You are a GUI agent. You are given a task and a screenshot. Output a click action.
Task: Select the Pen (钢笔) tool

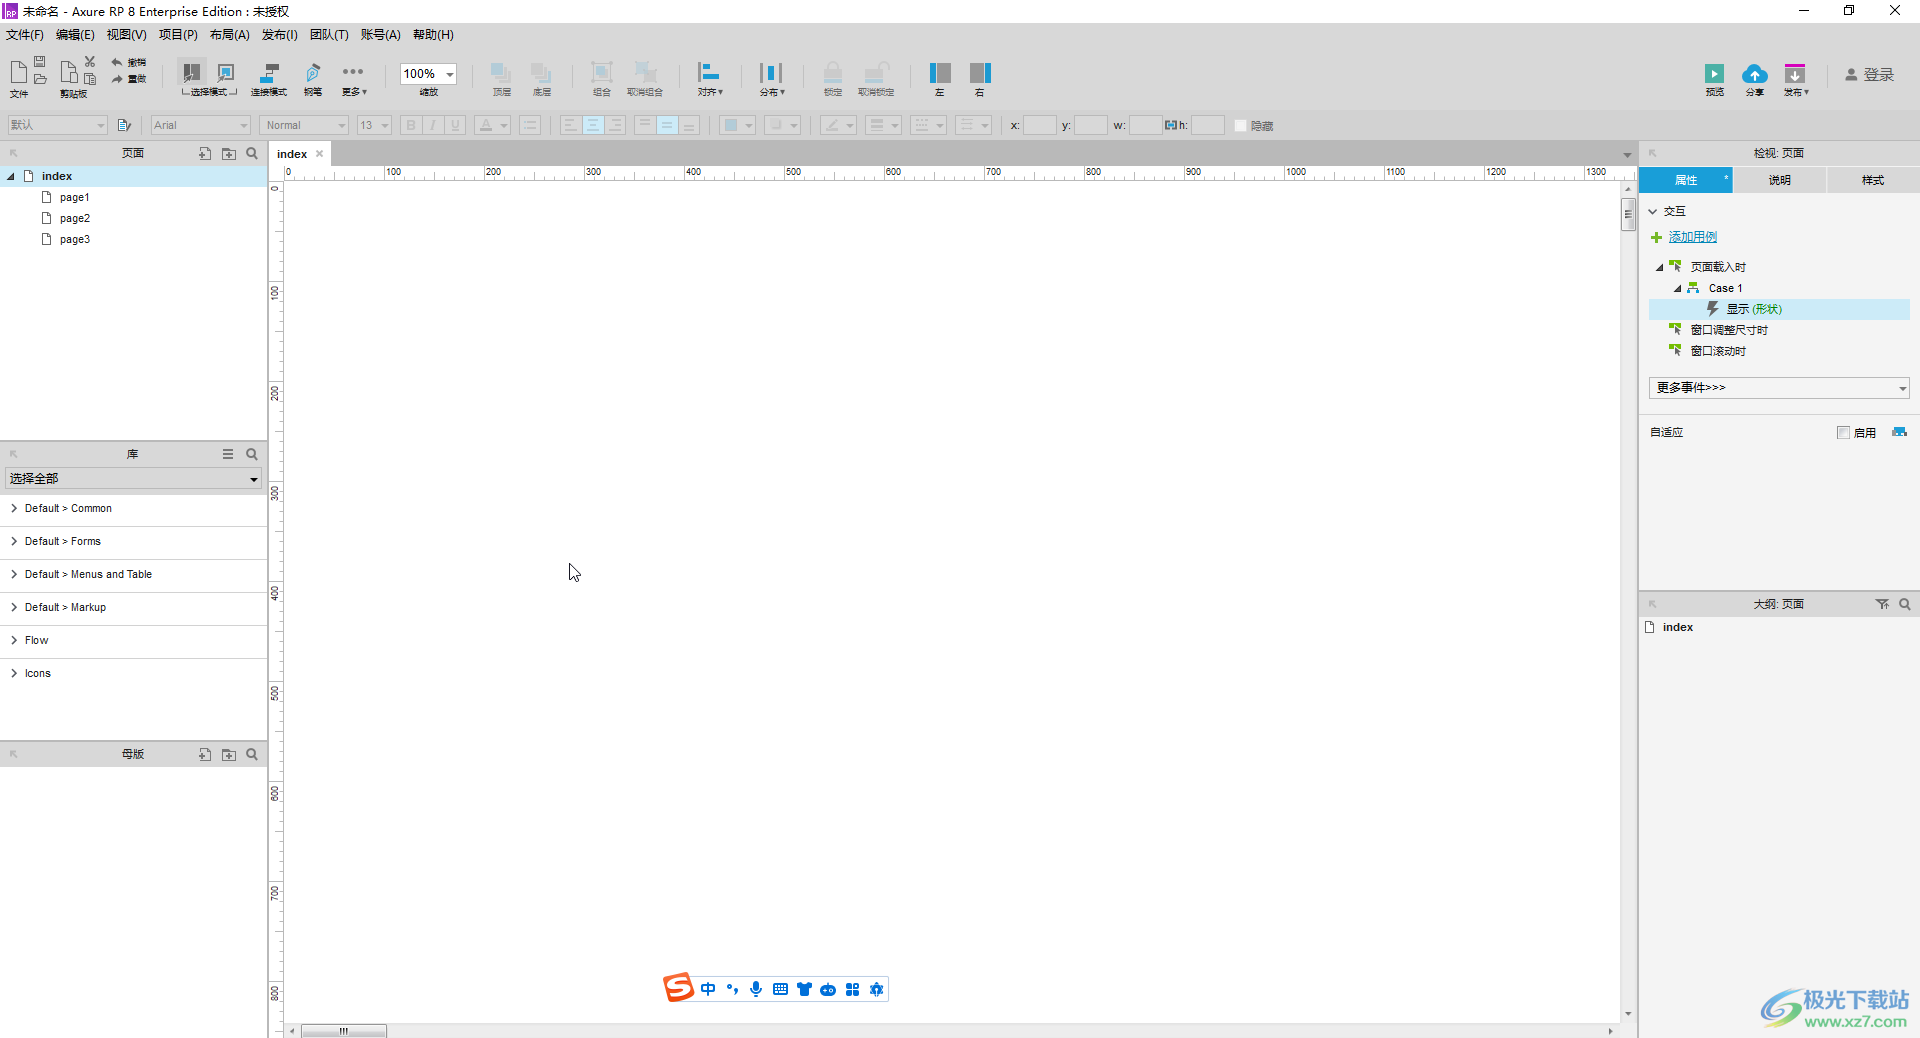click(313, 73)
